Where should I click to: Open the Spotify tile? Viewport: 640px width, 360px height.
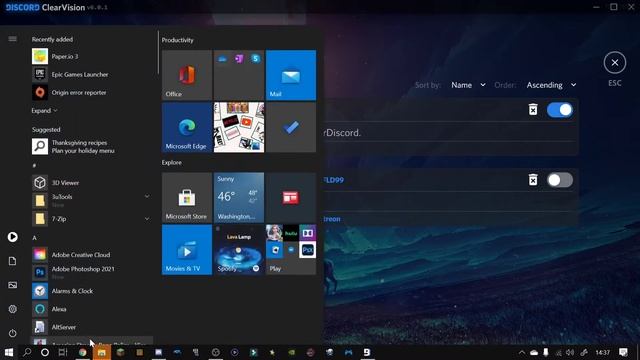click(239, 250)
